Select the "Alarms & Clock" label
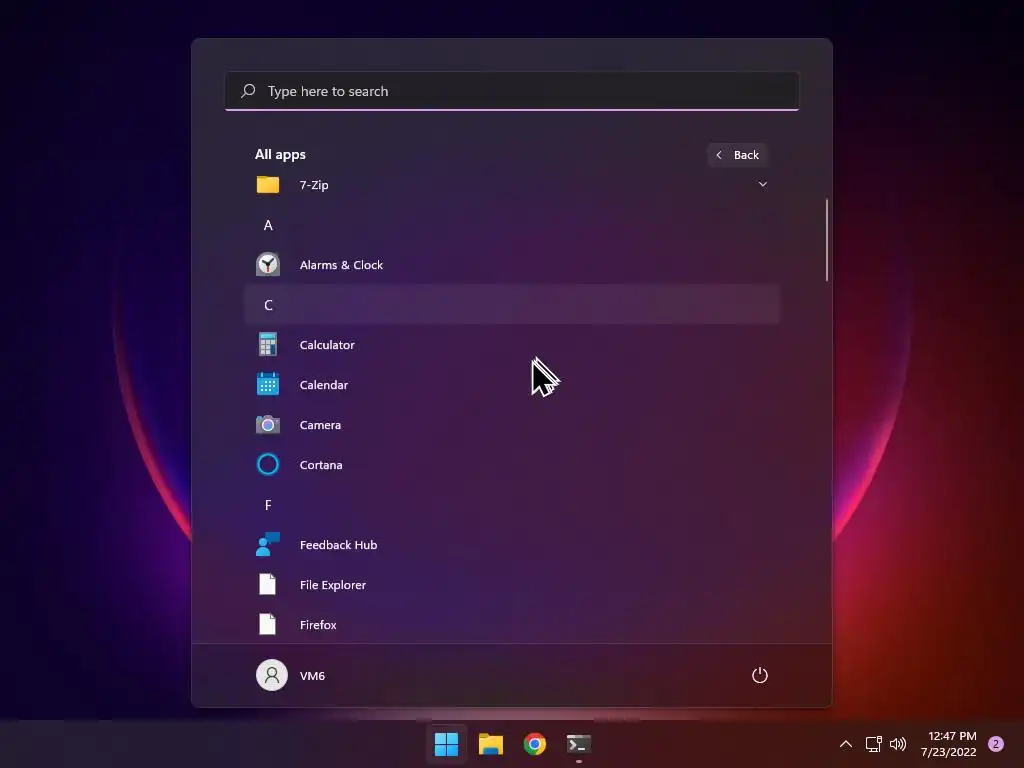Image resolution: width=1024 pixels, height=768 pixels. tap(341, 264)
